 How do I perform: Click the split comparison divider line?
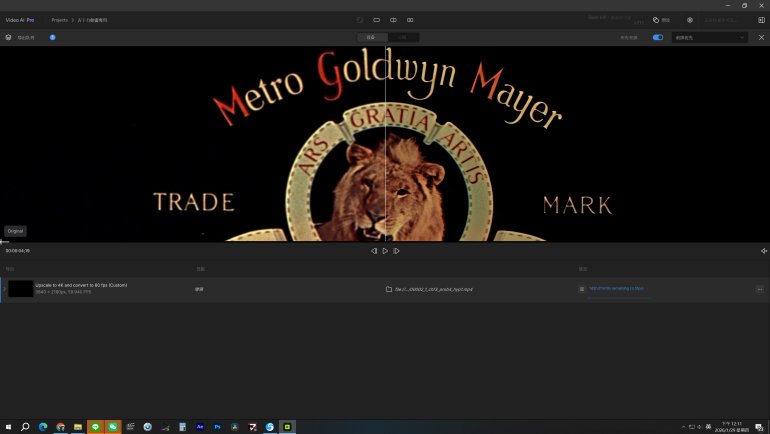[385, 144]
